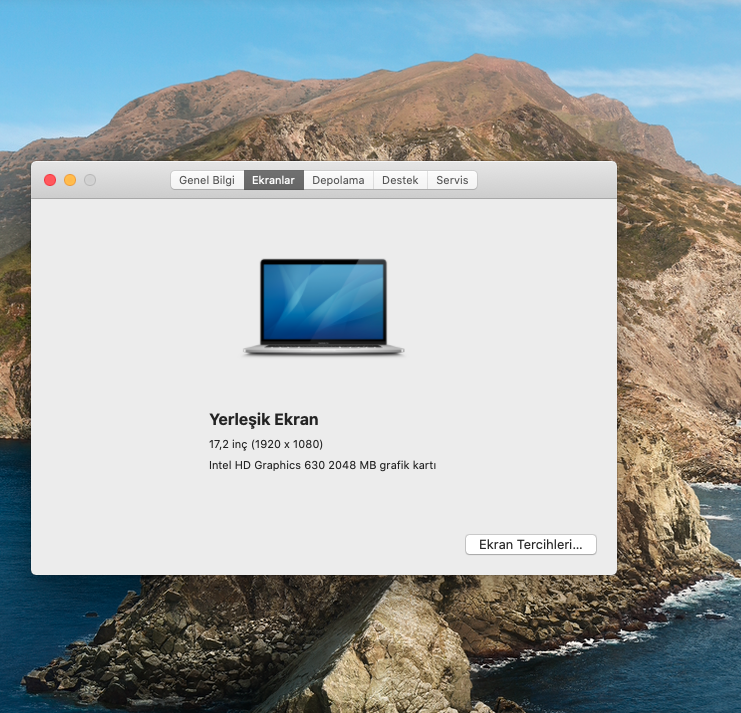Click the Ekran Tercihleri... button
741x713 pixels.
[530, 544]
